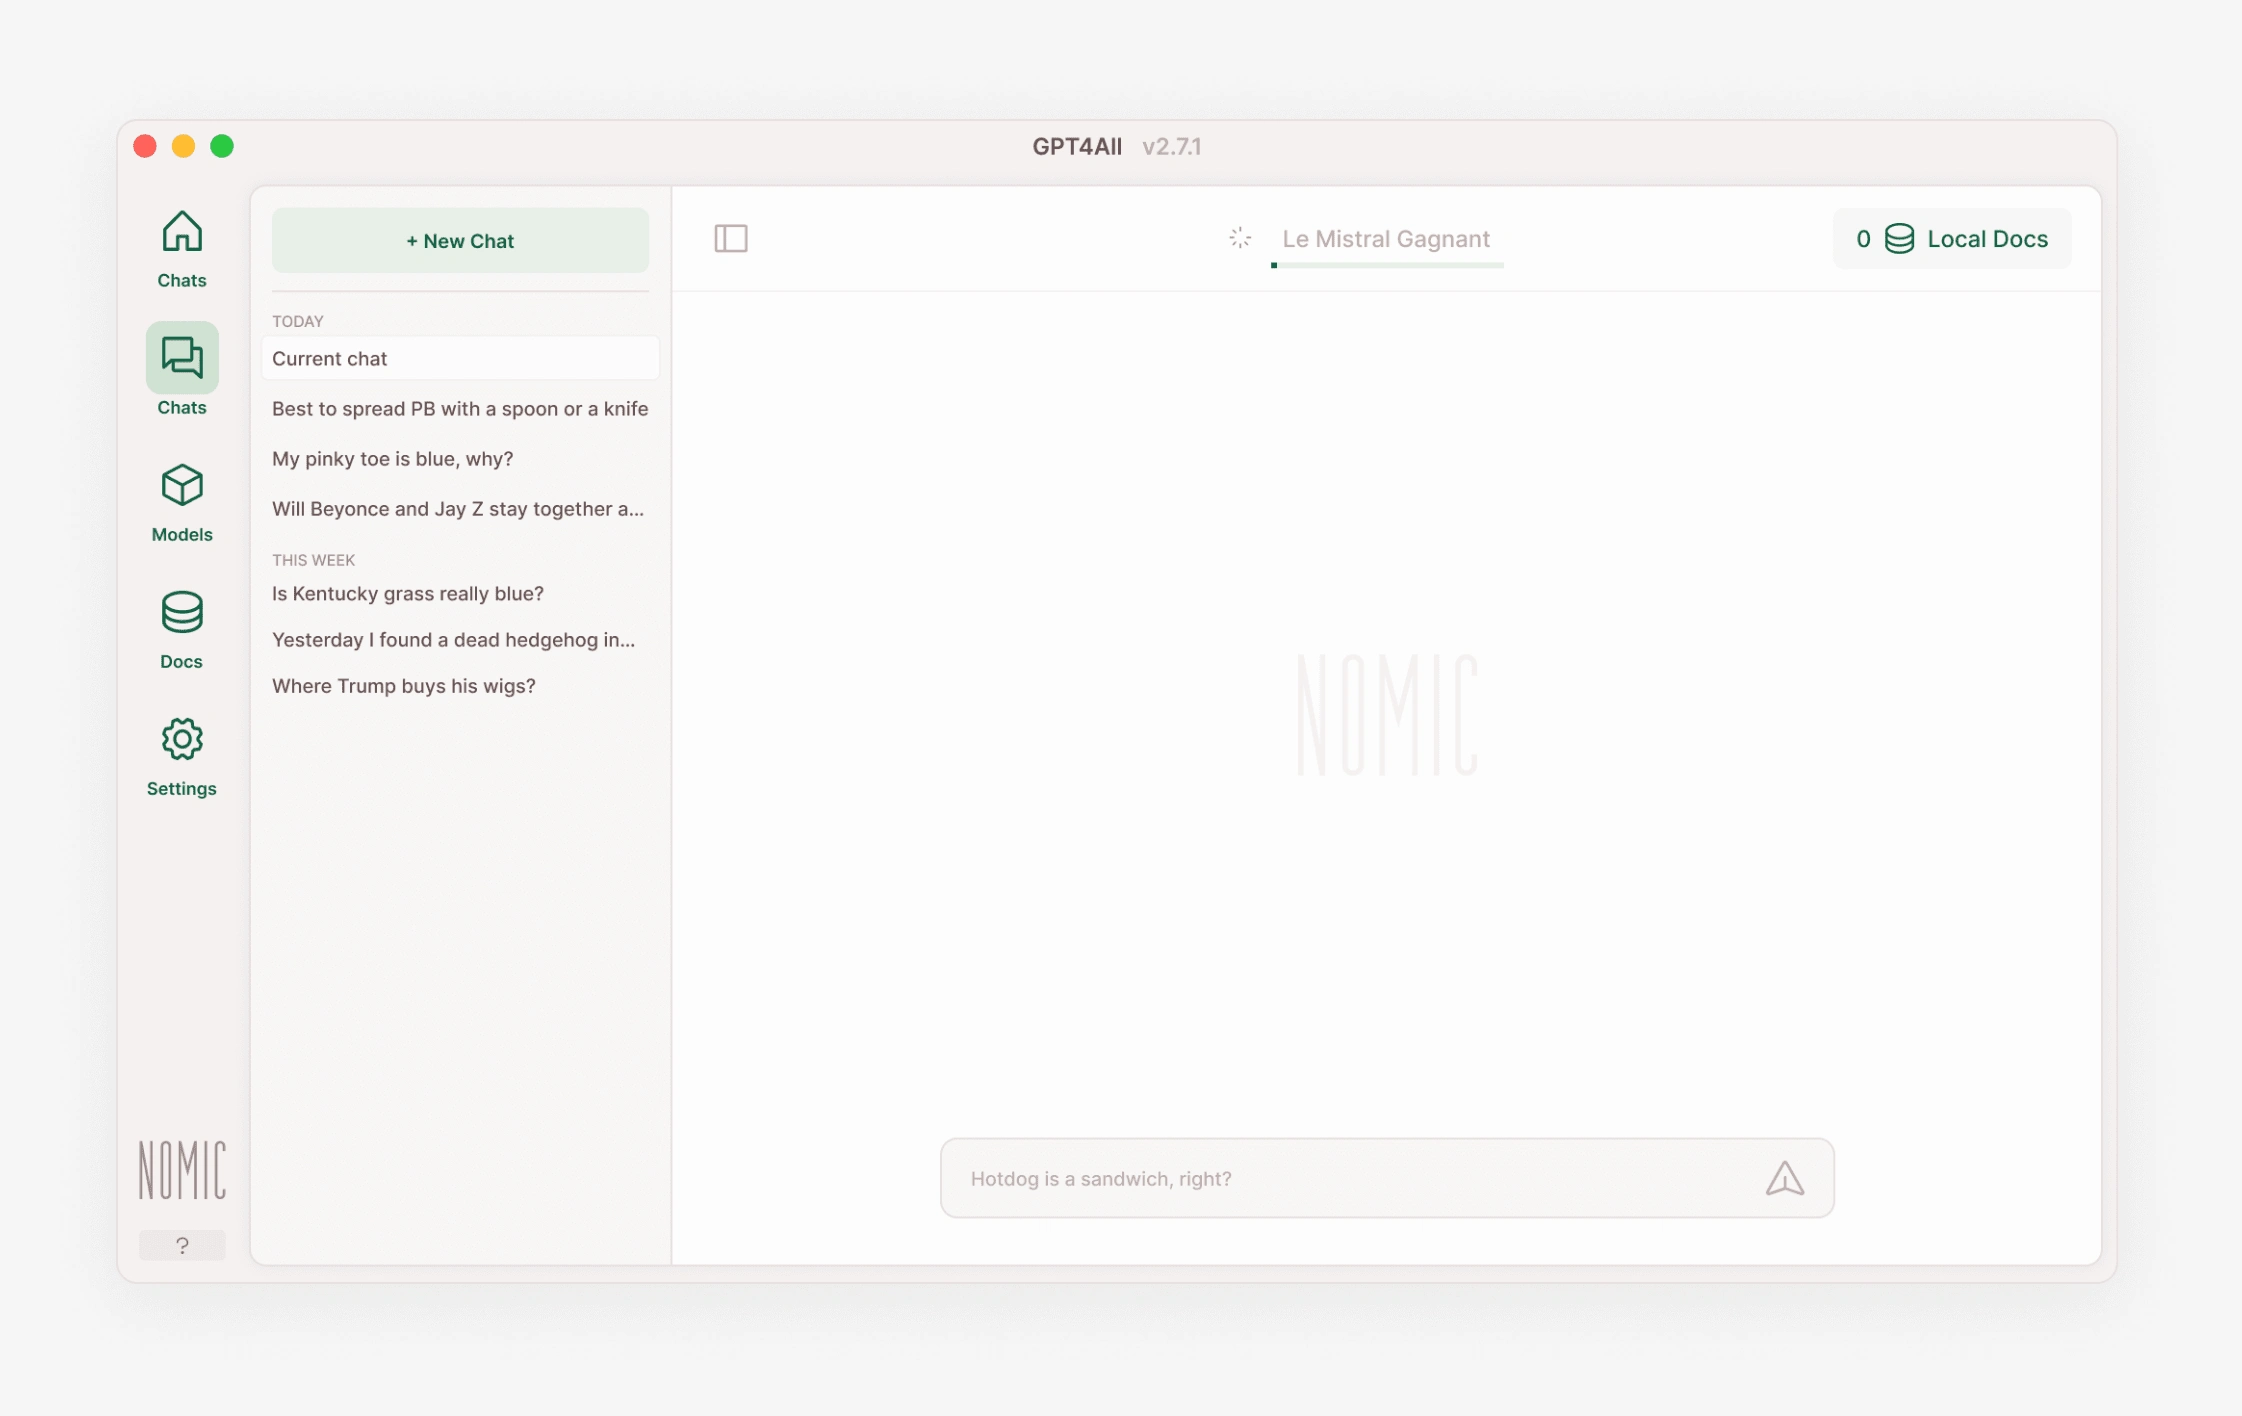Click the question mark help button

(x=182, y=1245)
